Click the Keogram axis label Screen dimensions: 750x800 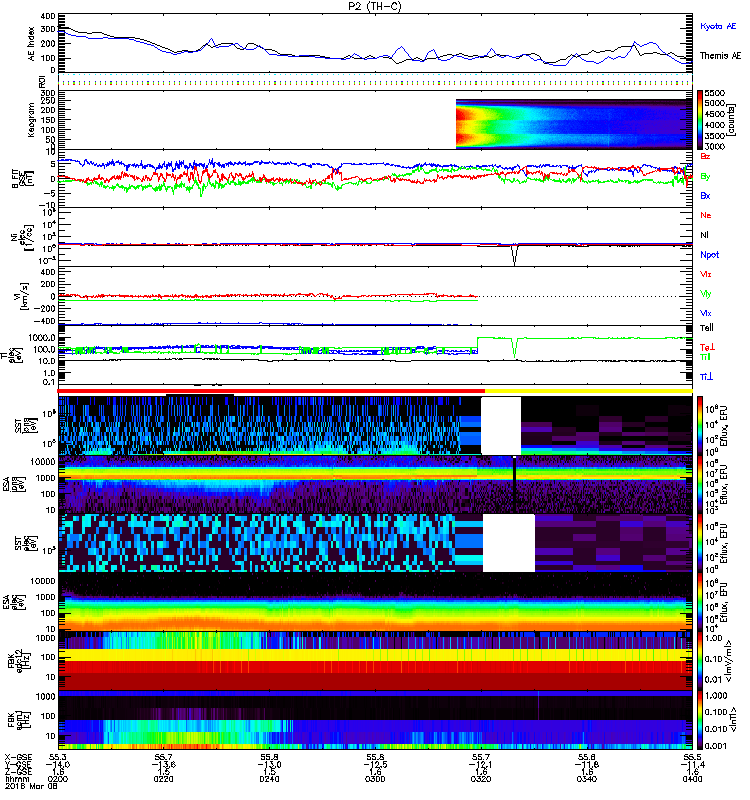click(x=31, y=119)
